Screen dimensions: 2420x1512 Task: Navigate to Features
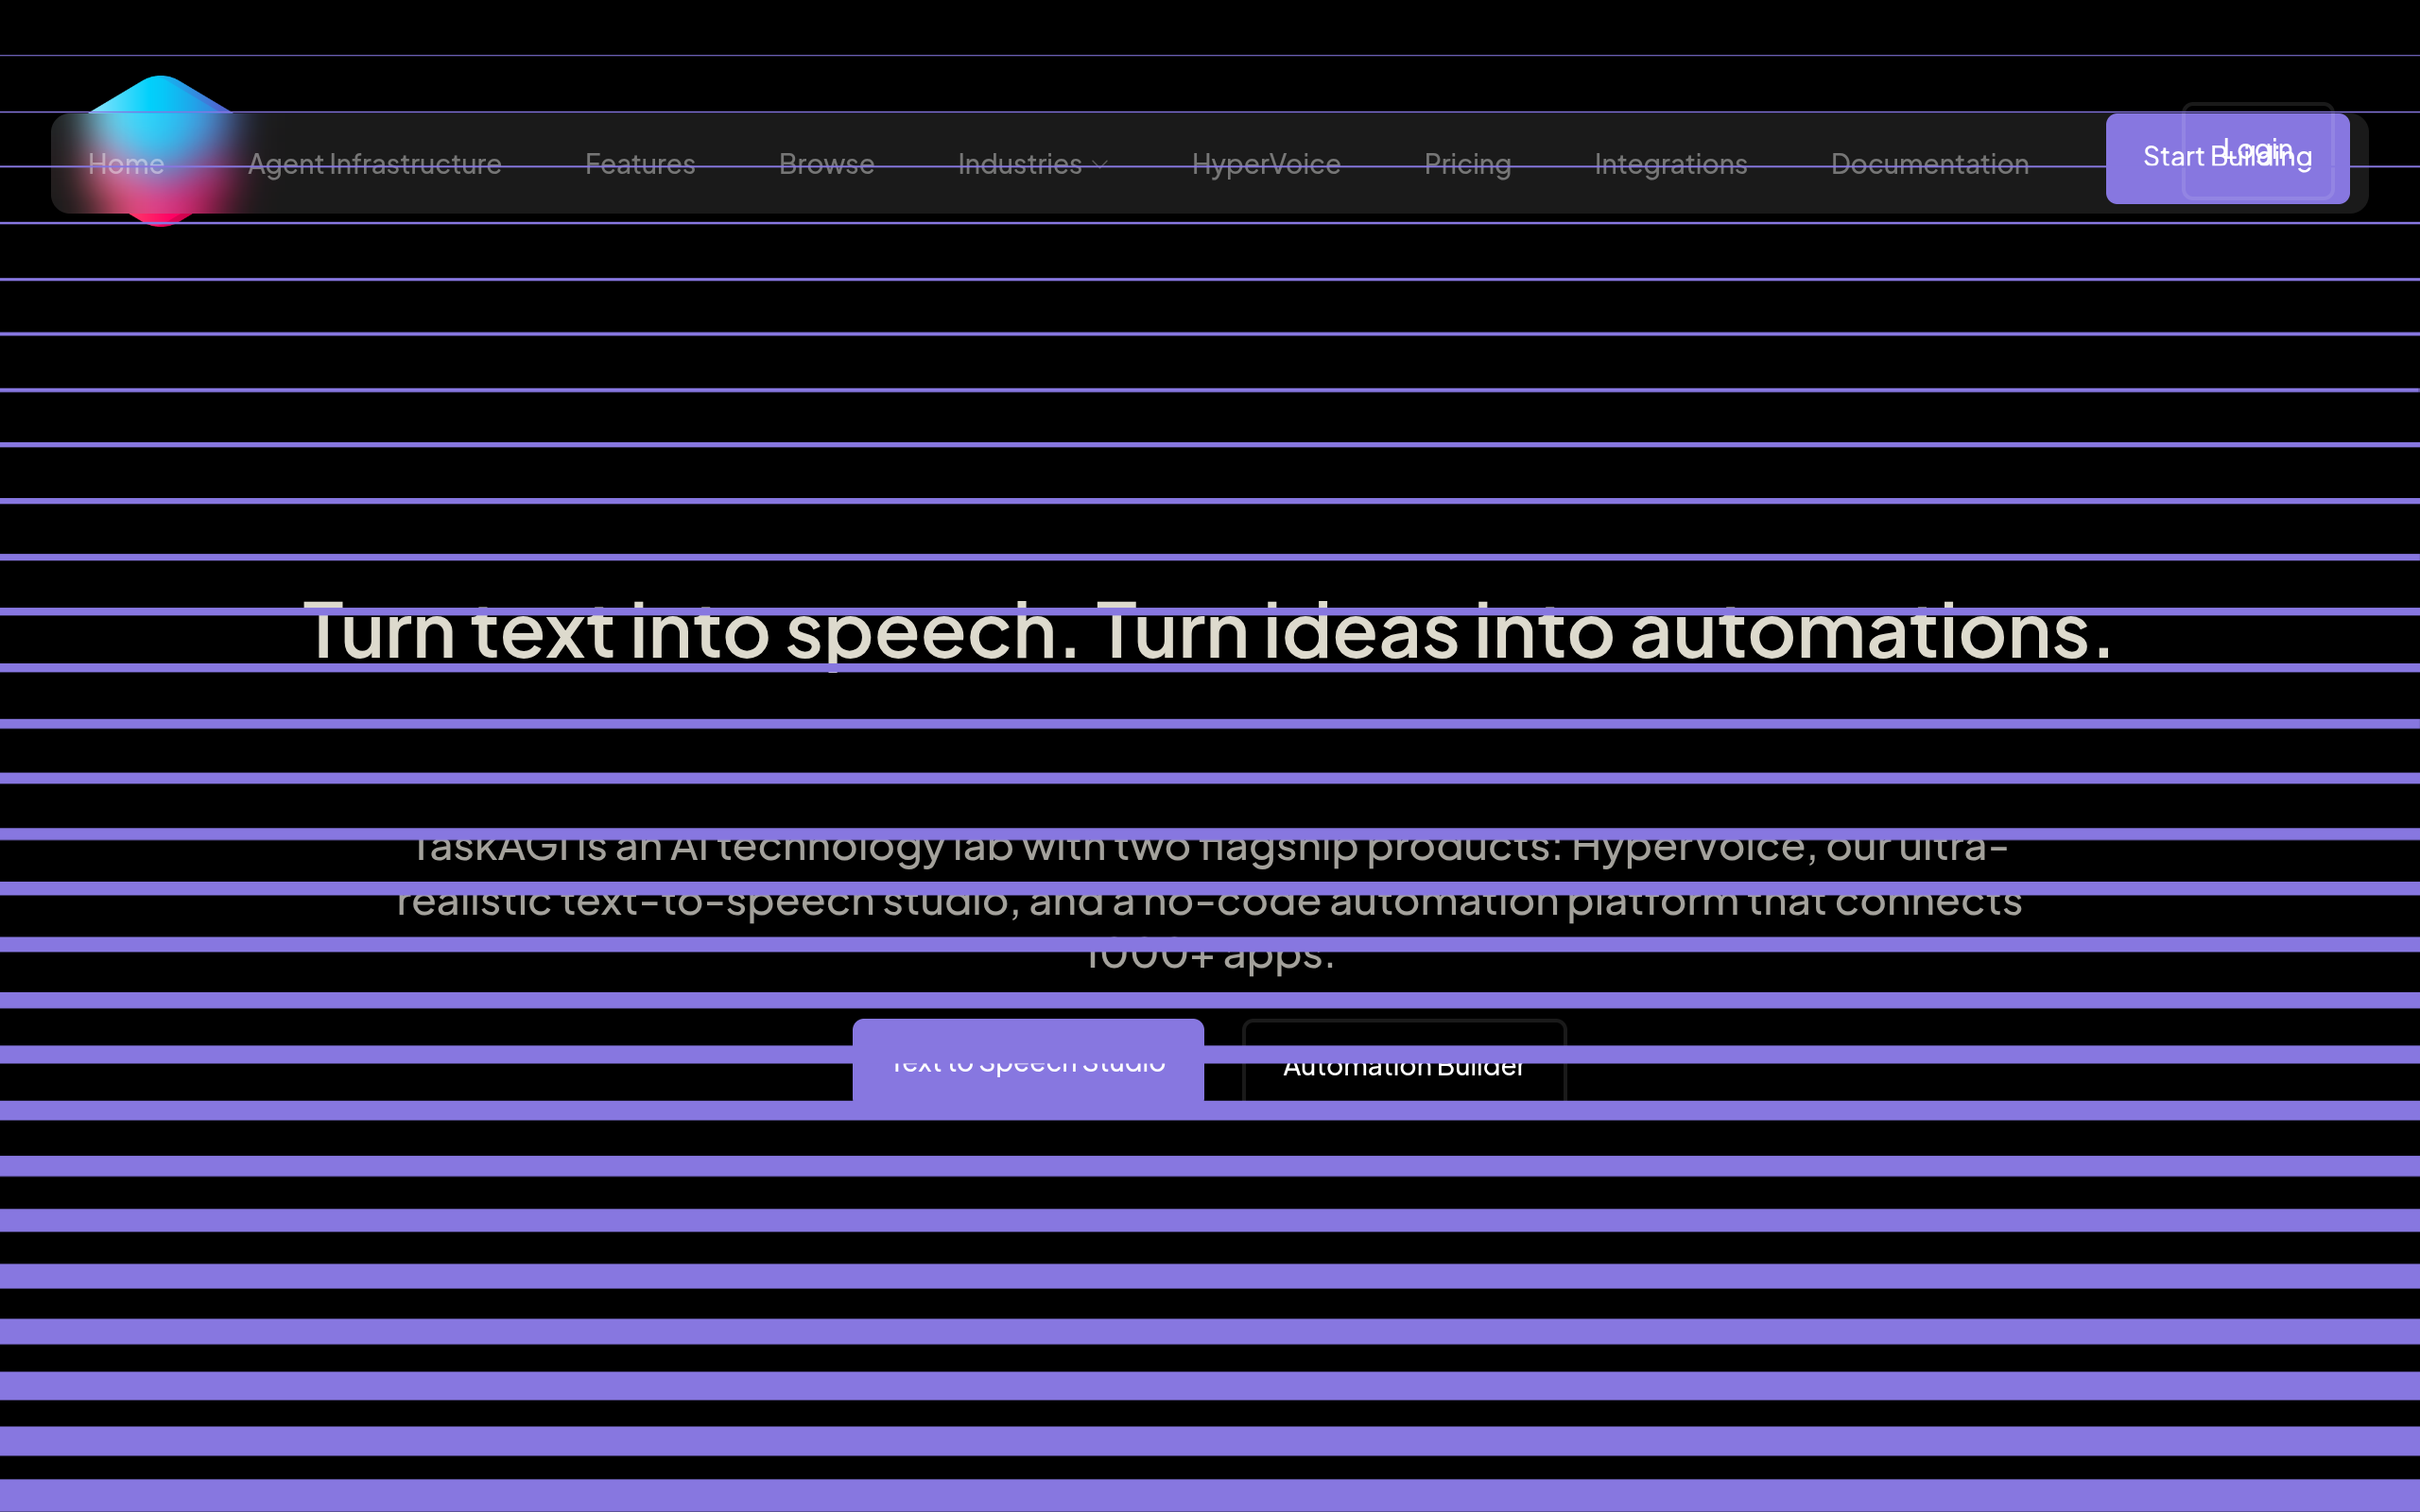[x=640, y=164]
